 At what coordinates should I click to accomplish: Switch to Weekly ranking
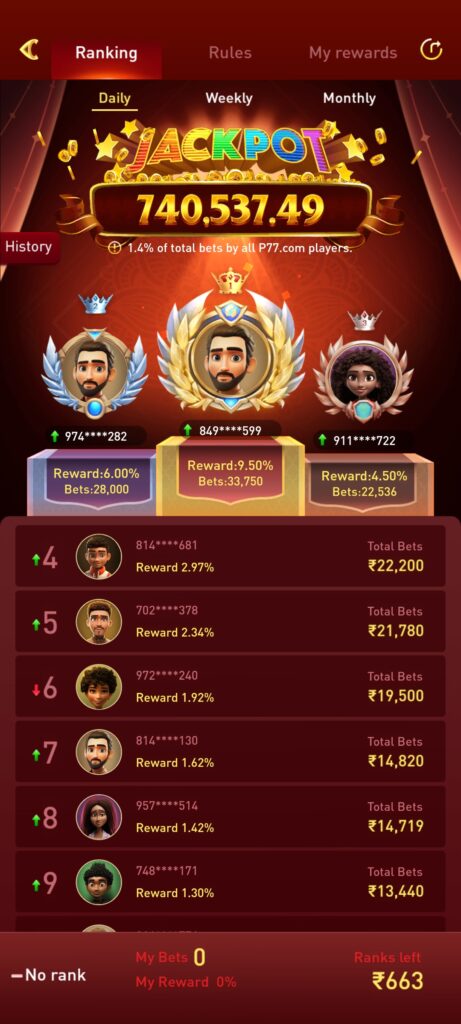point(229,98)
